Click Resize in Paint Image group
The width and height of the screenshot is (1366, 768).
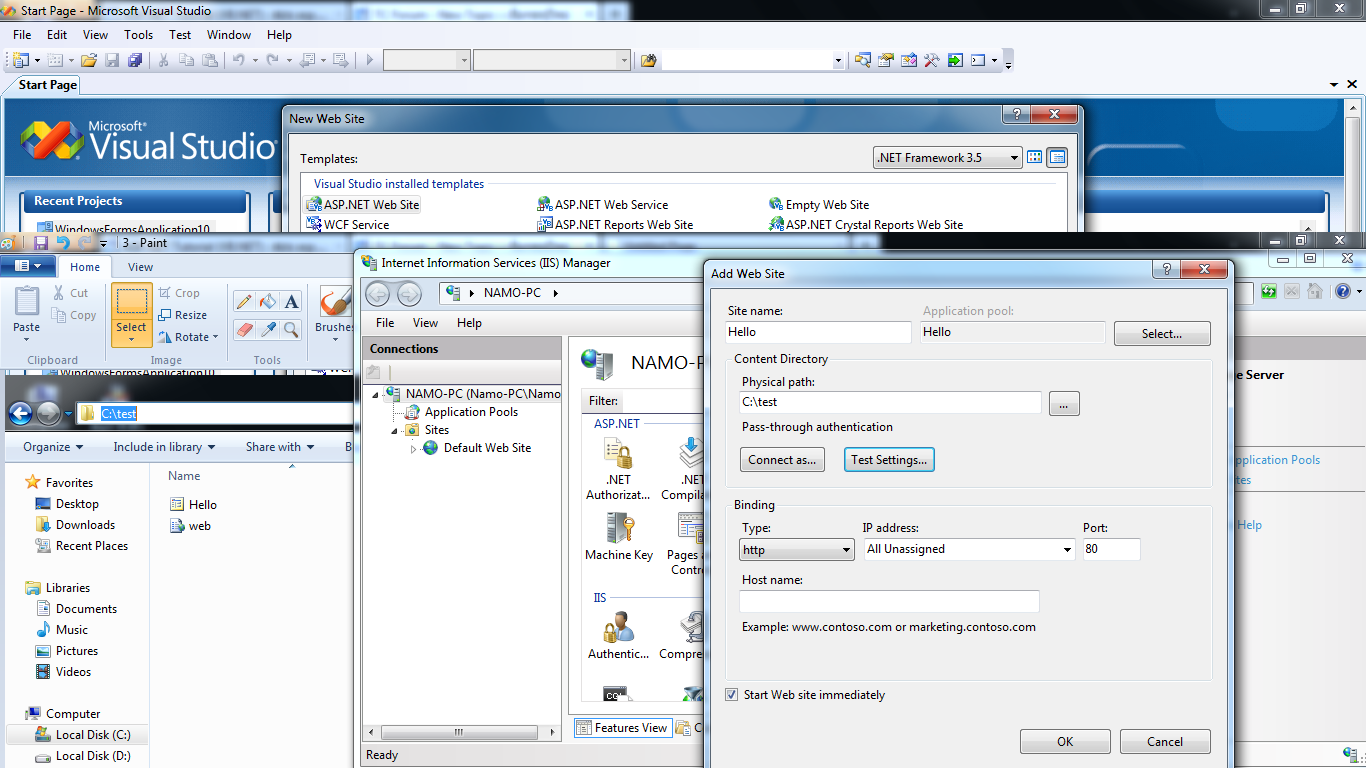[183, 315]
